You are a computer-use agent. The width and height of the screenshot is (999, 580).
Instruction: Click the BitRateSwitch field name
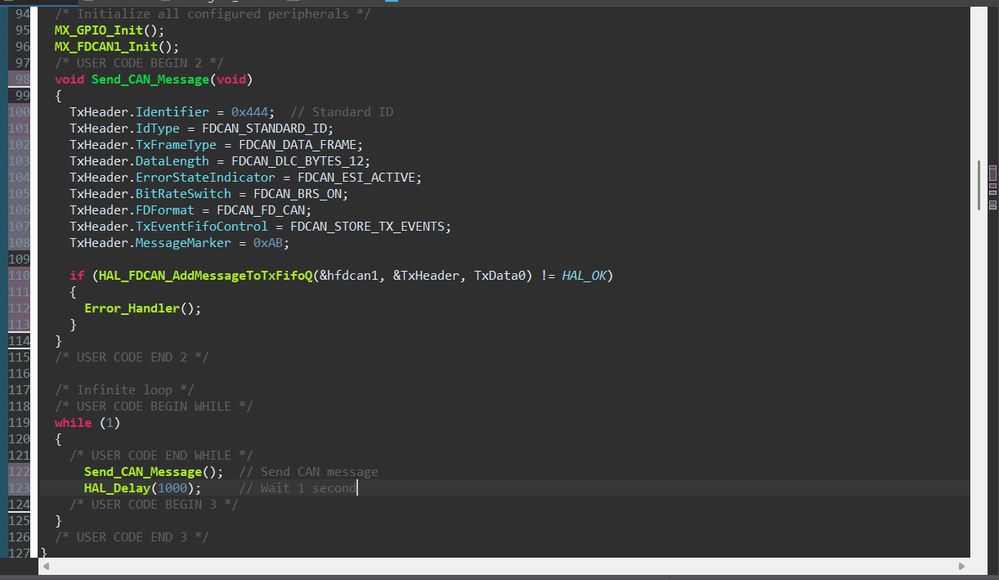click(183, 194)
